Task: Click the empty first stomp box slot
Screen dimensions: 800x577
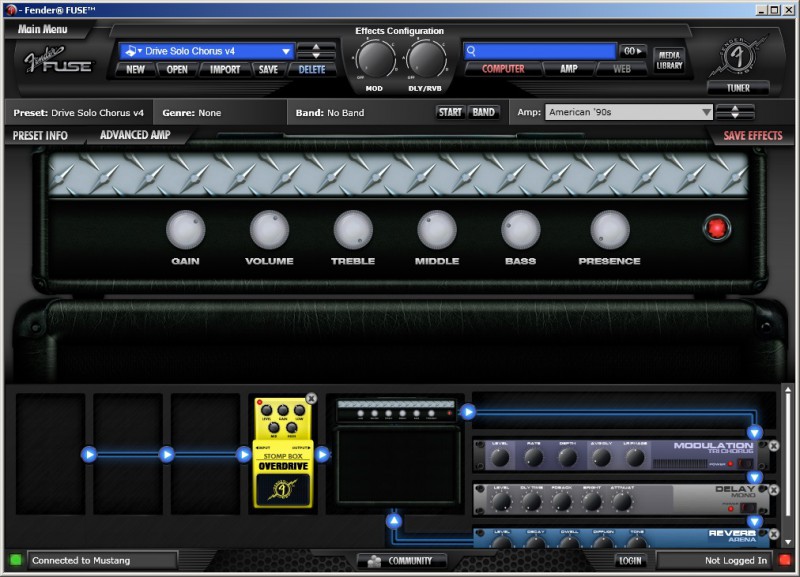Action: pos(50,454)
